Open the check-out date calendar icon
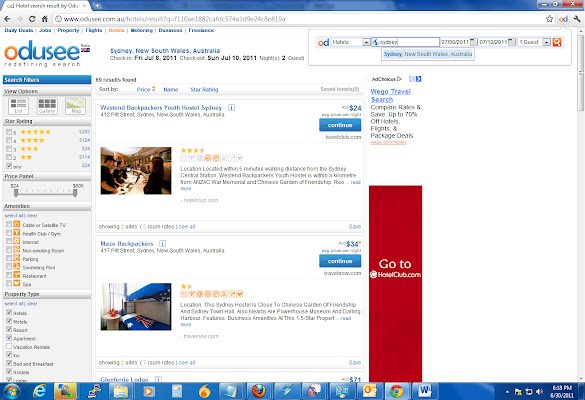 coord(512,42)
